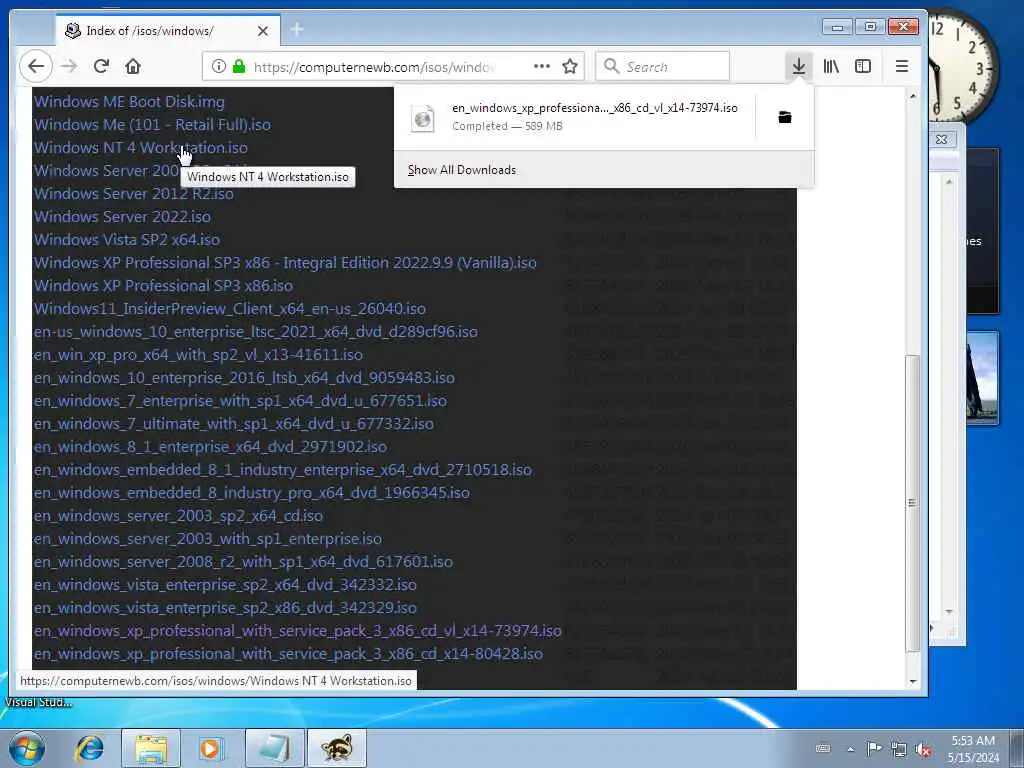Show site information for the page
This screenshot has width=1024, height=768.
point(219,66)
